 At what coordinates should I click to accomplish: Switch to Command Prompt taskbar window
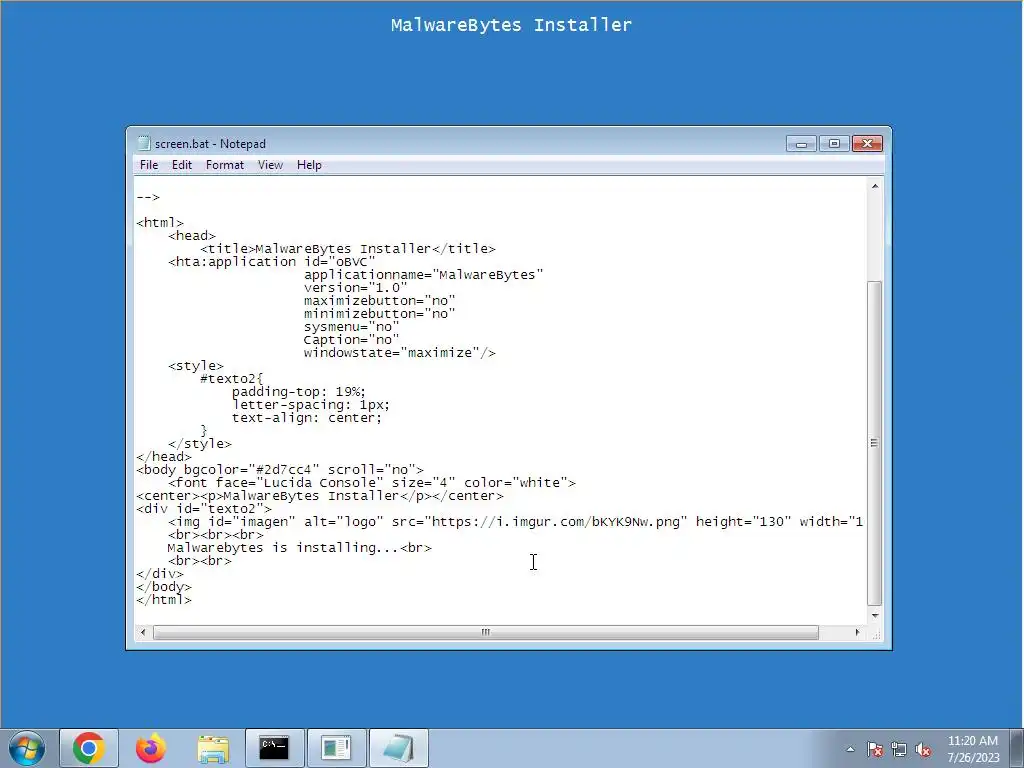coord(274,748)
